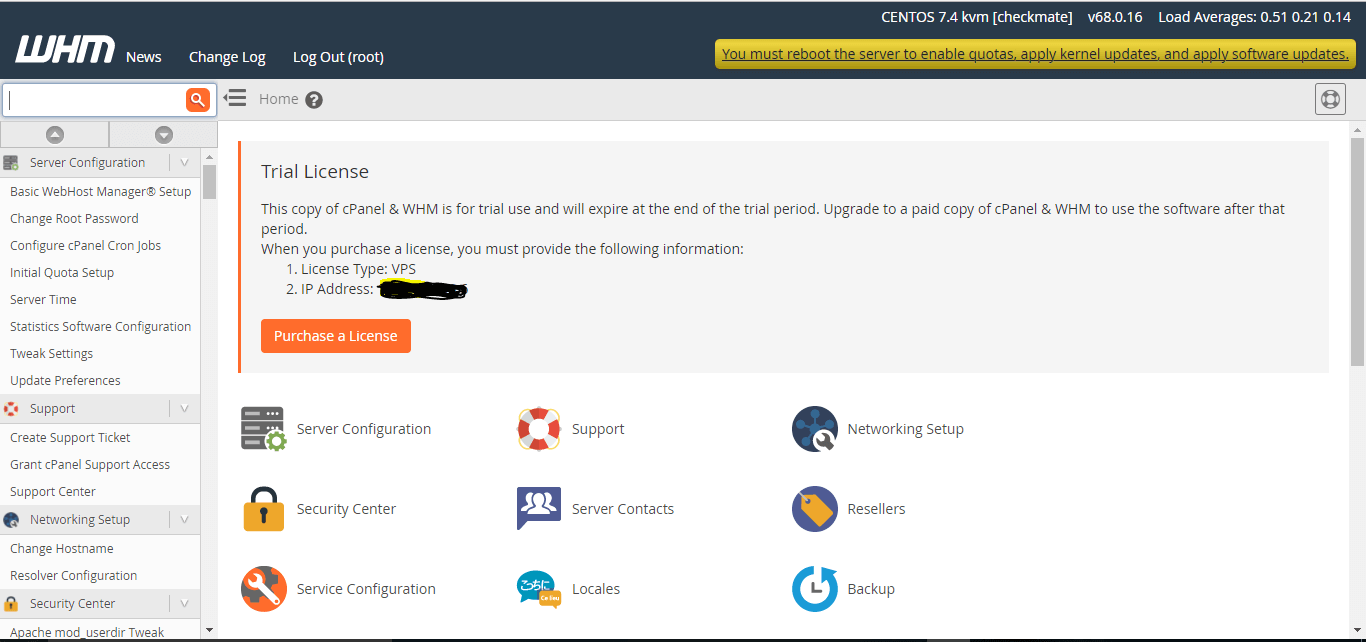Click the Server Configuration sidebar header icon
Image resolution: width=1366 pixels, height=642 pixels.
click(11, 163)
